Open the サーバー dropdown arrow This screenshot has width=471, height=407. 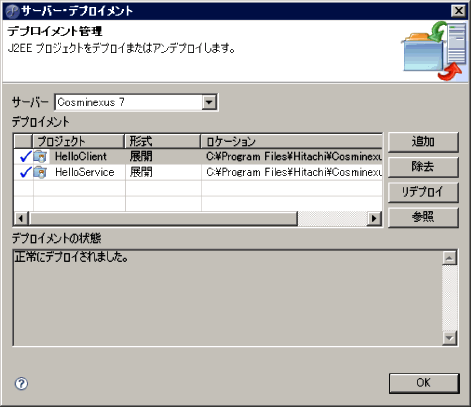209,102
